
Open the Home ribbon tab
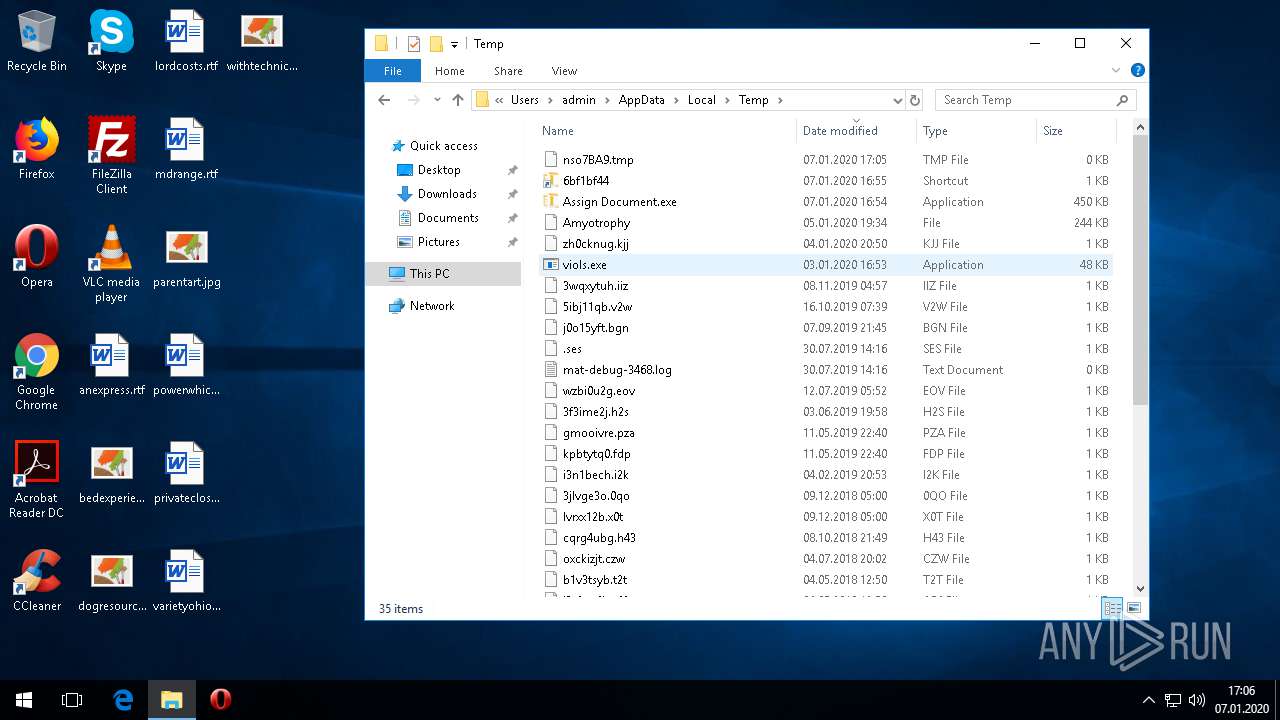pos(449,71)
